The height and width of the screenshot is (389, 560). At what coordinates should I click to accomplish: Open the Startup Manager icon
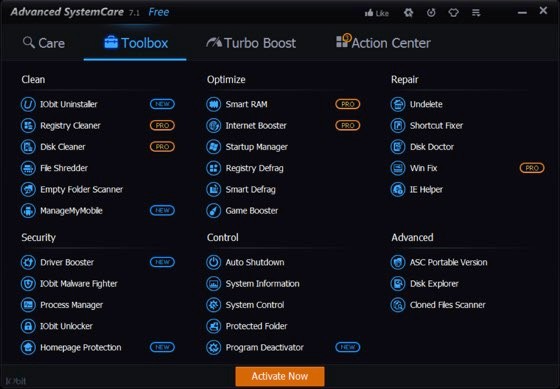point(214,147)
